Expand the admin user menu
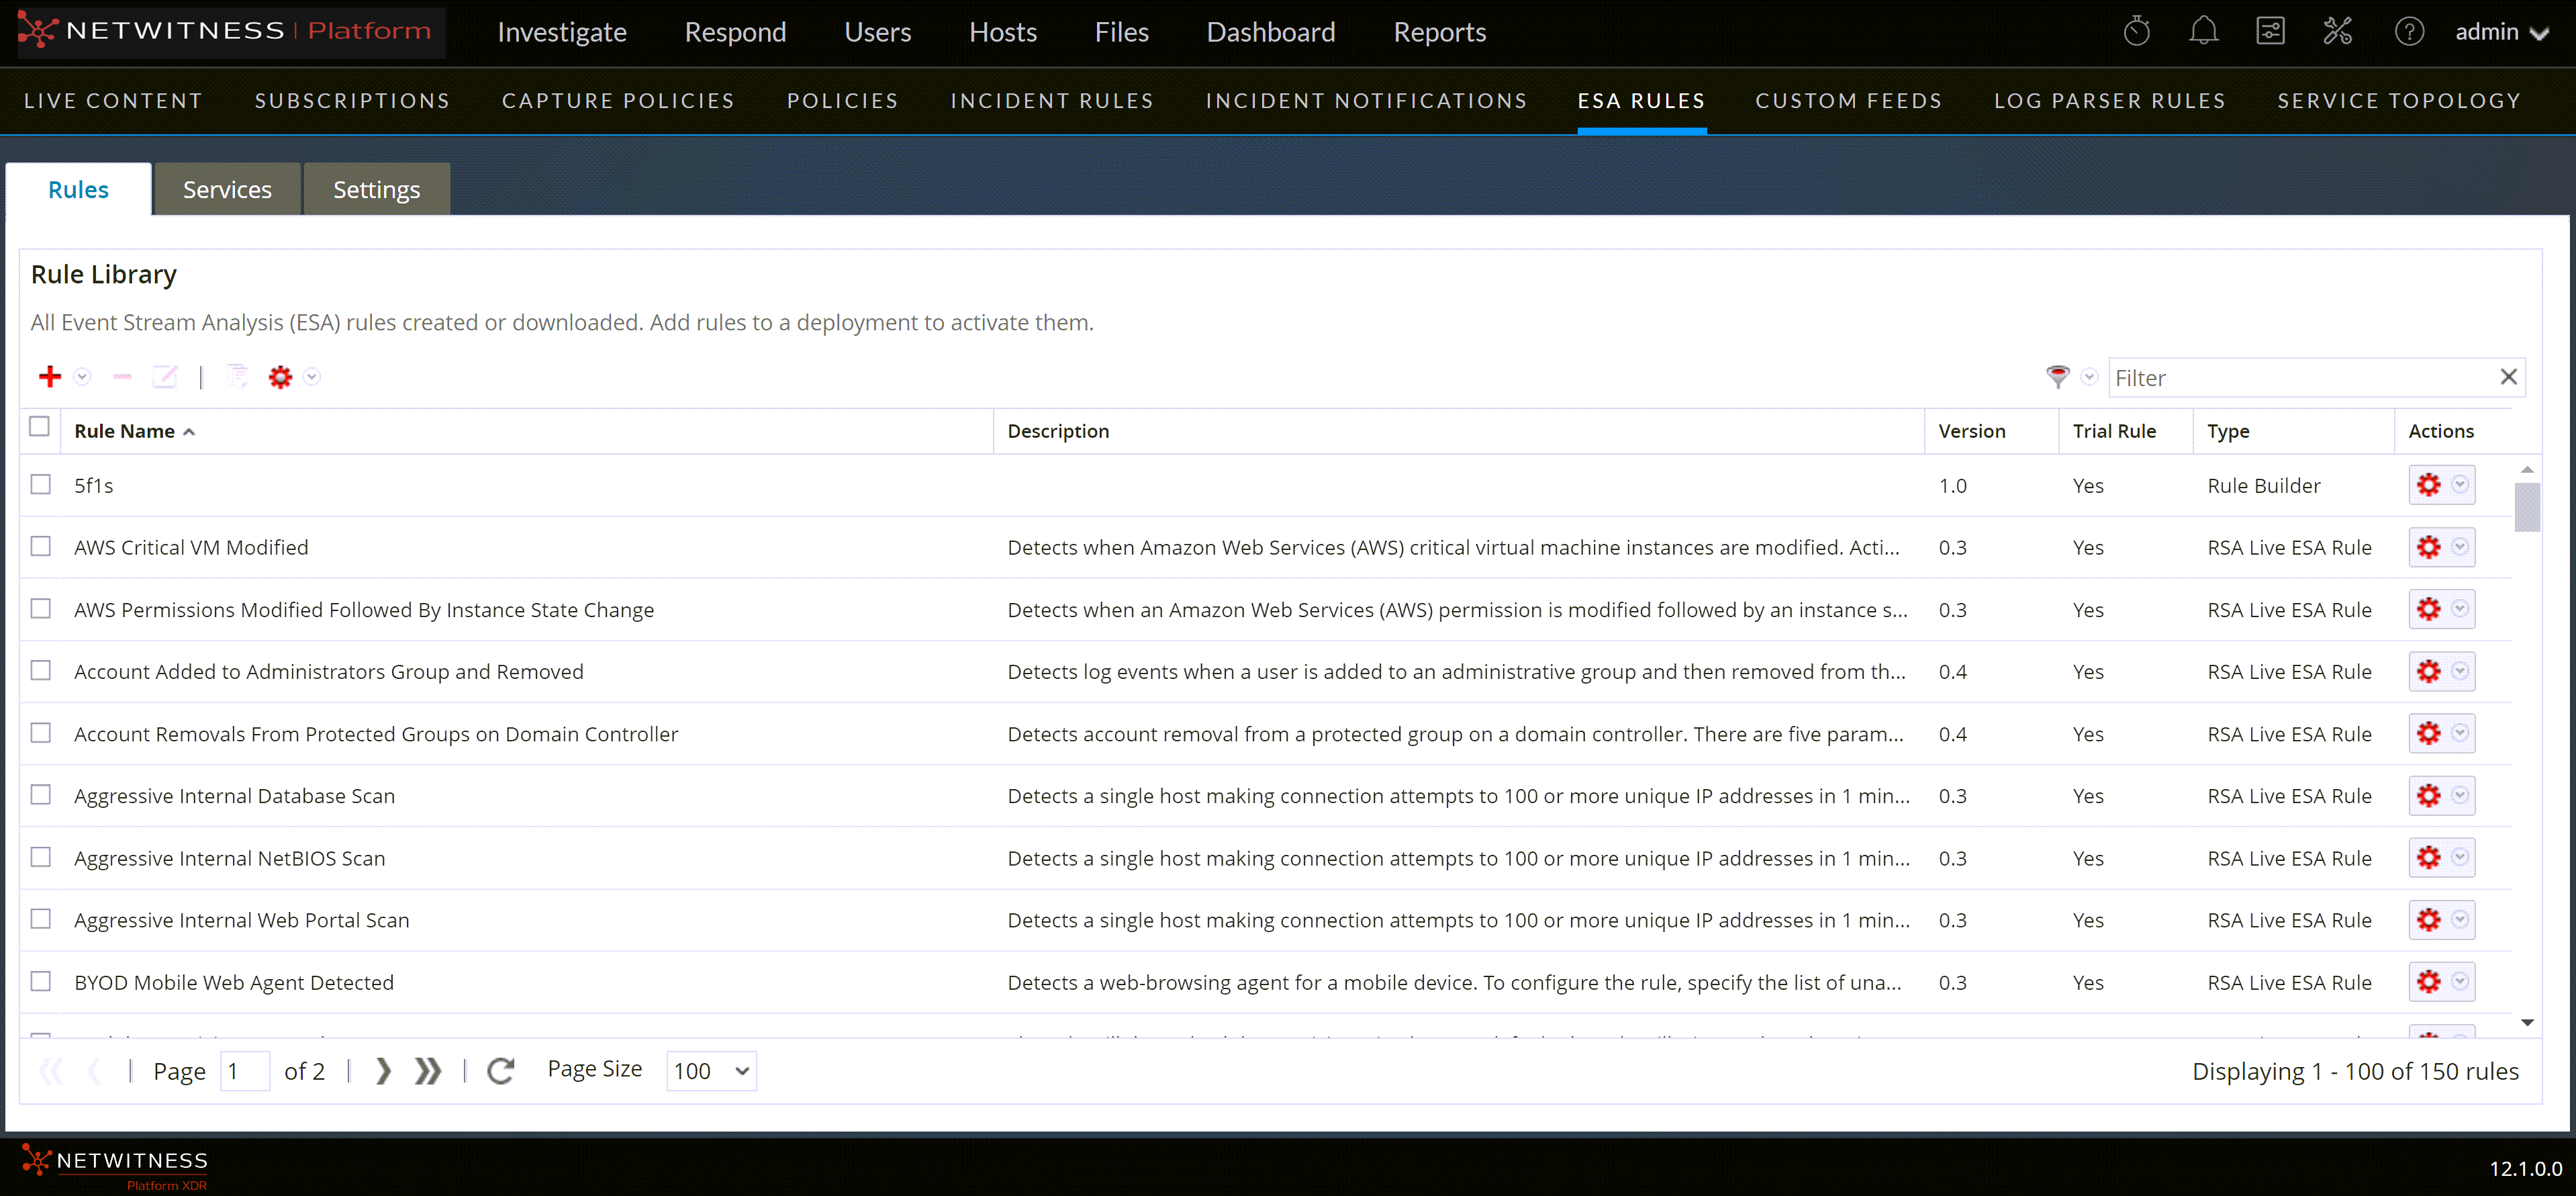The height and width of the screenshot is (1196, 2576). (x=2501, y=32)
